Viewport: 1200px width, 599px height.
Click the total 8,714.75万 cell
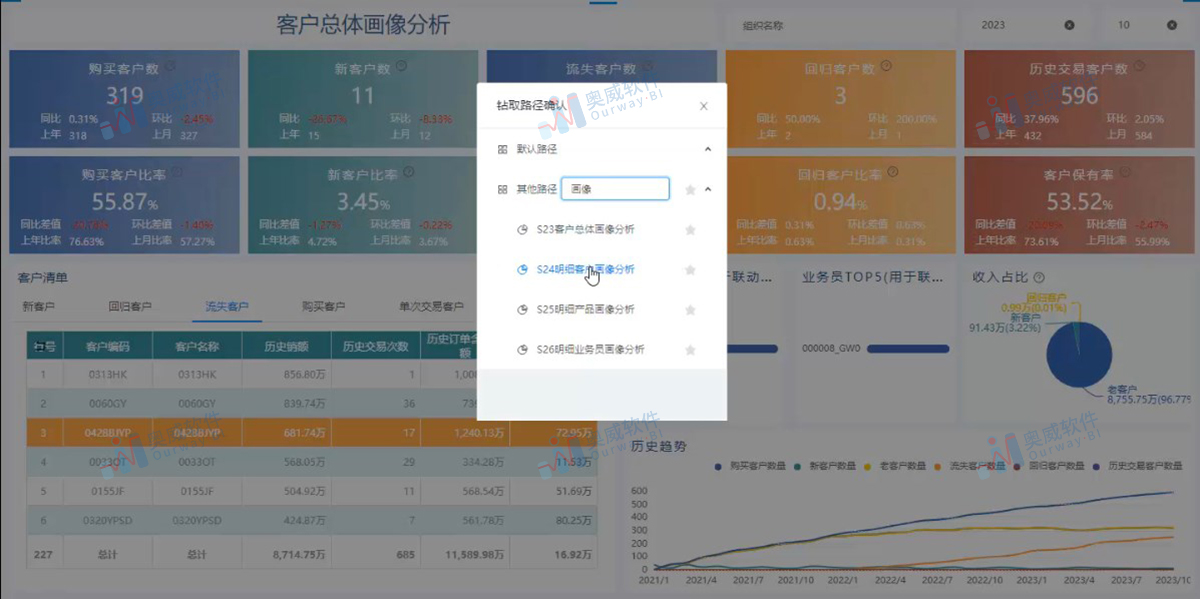point(286,552)
